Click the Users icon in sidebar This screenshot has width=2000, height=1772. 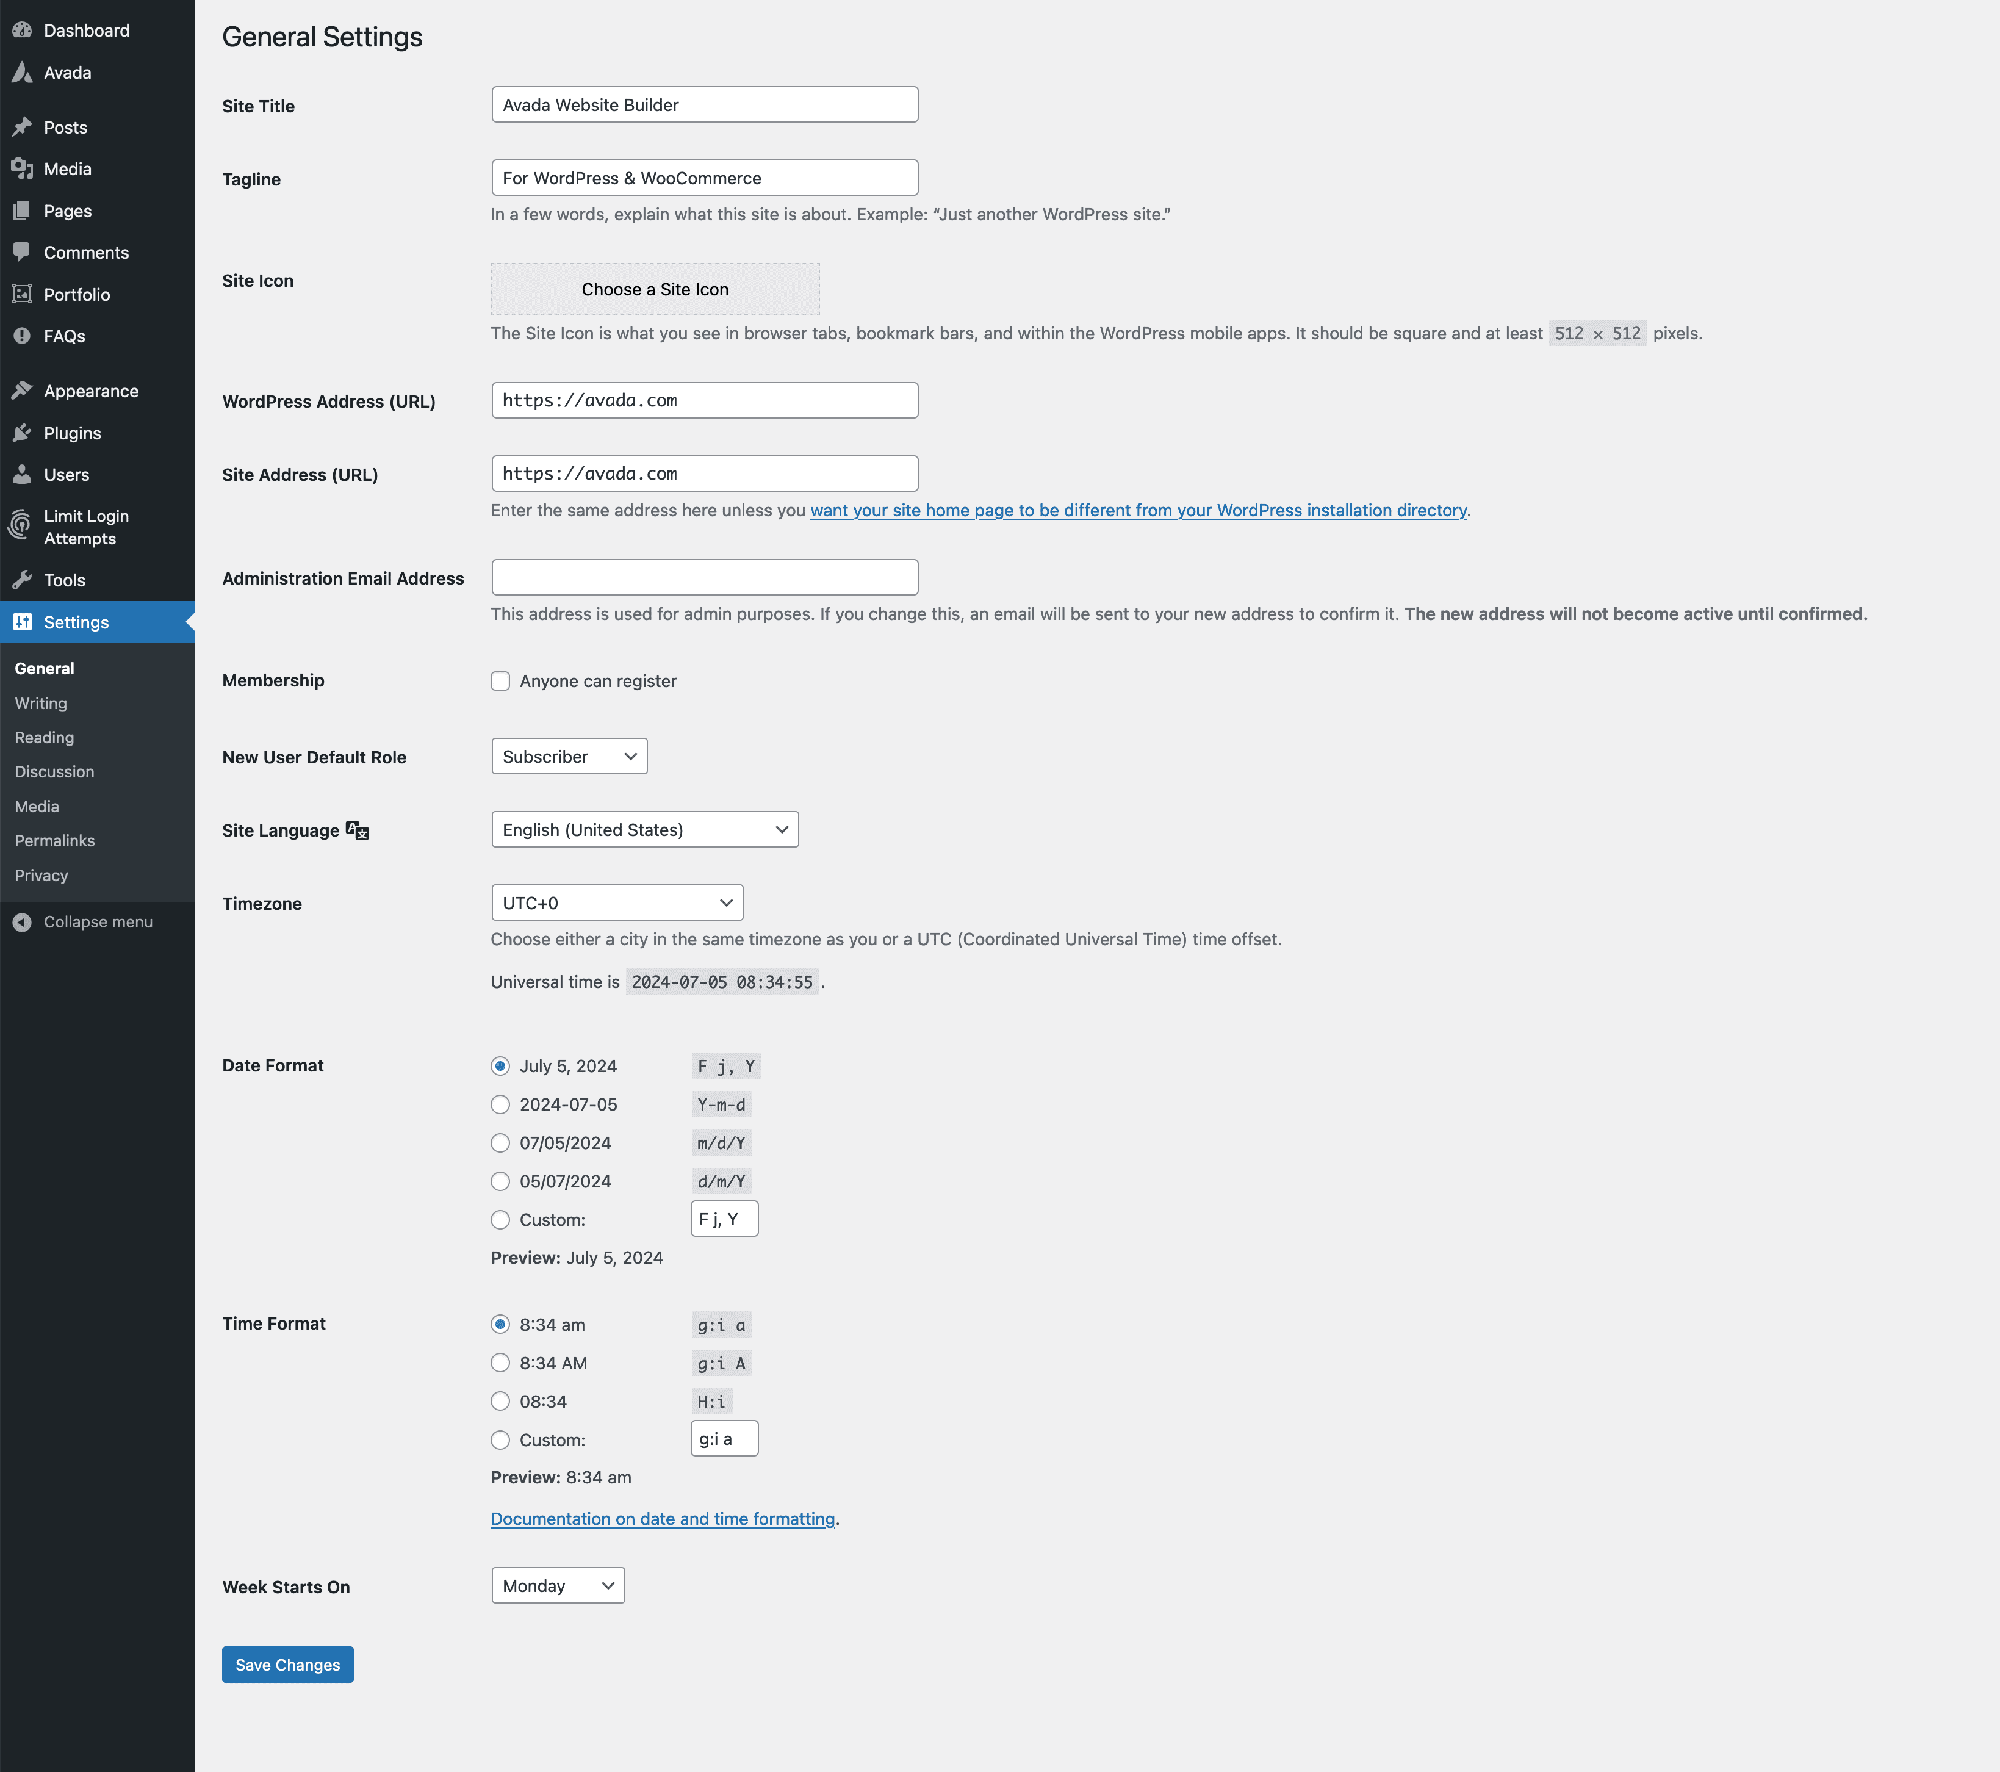click(22, 474)
